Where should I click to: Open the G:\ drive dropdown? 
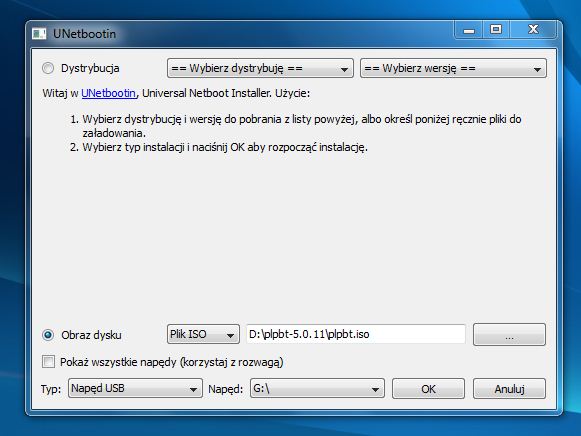tap(317, 388)
